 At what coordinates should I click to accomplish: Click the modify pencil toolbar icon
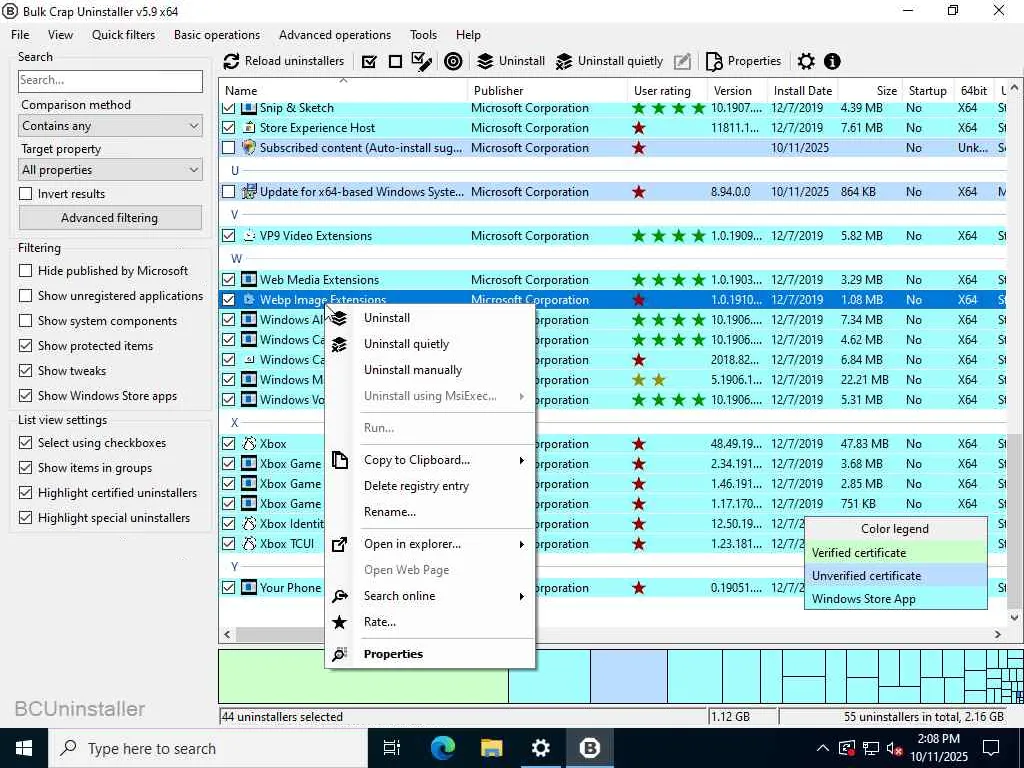click(682, 61)
